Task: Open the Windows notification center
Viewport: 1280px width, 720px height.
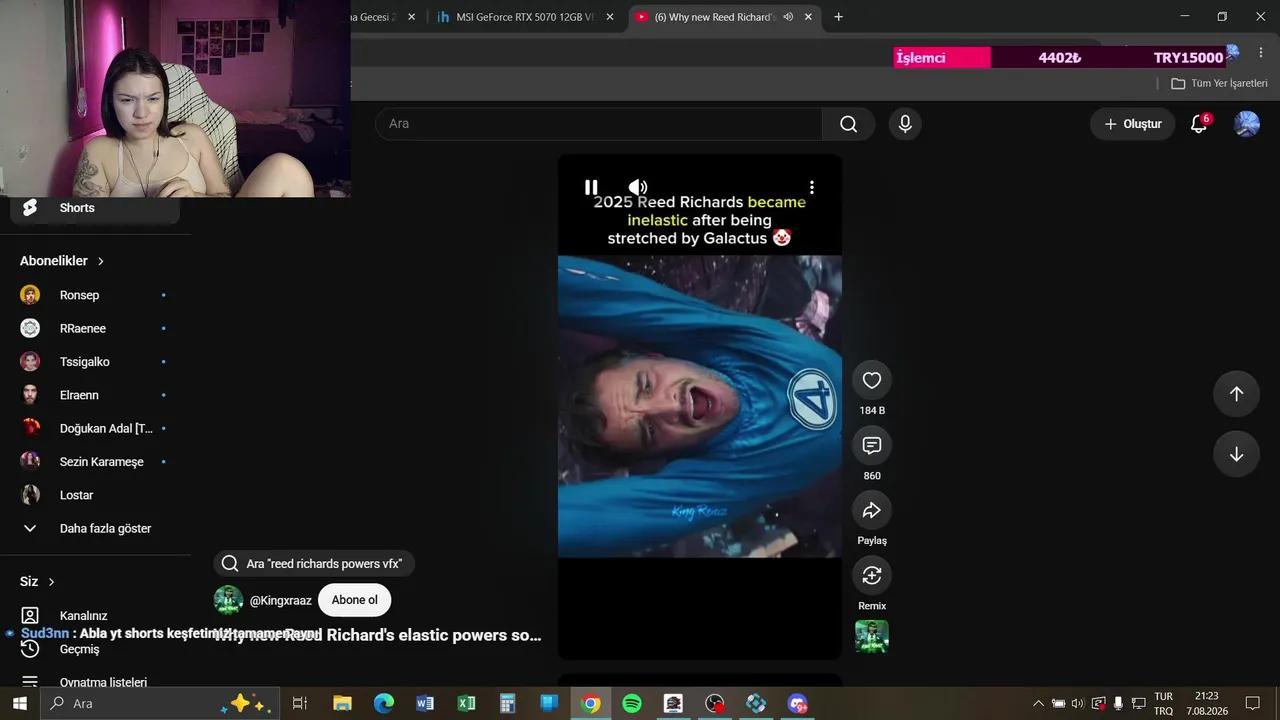Action: pos(1253,704)
